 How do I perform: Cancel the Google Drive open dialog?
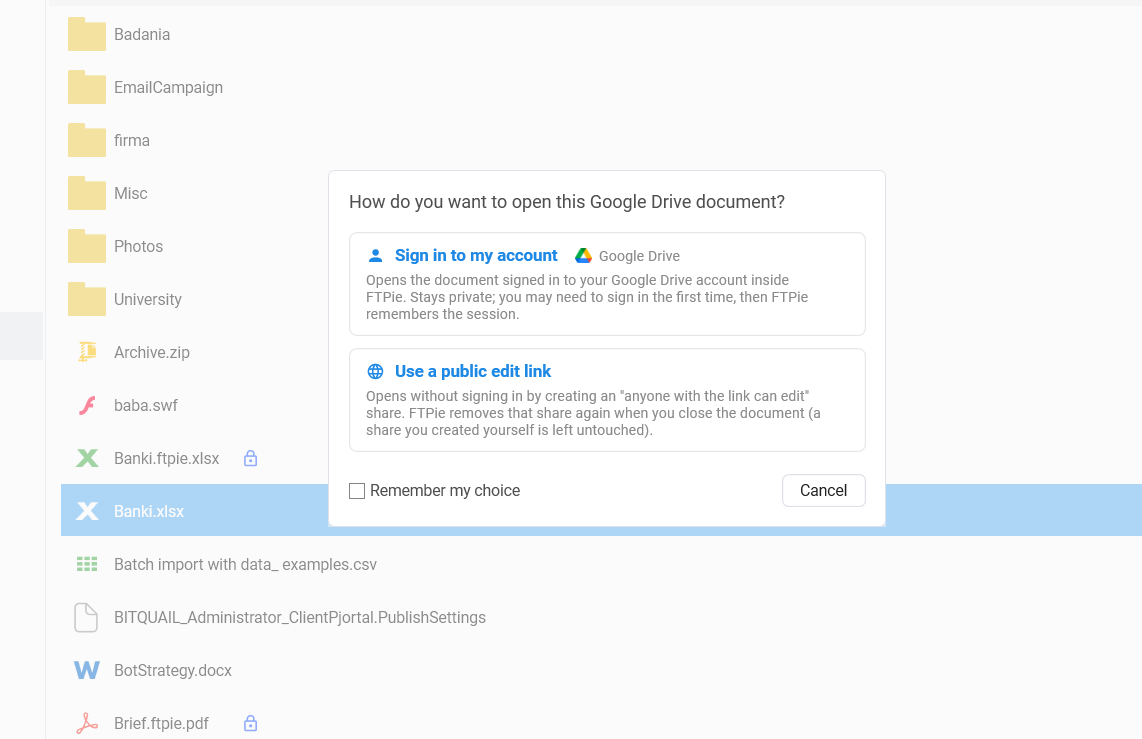(x=824, y=491)
